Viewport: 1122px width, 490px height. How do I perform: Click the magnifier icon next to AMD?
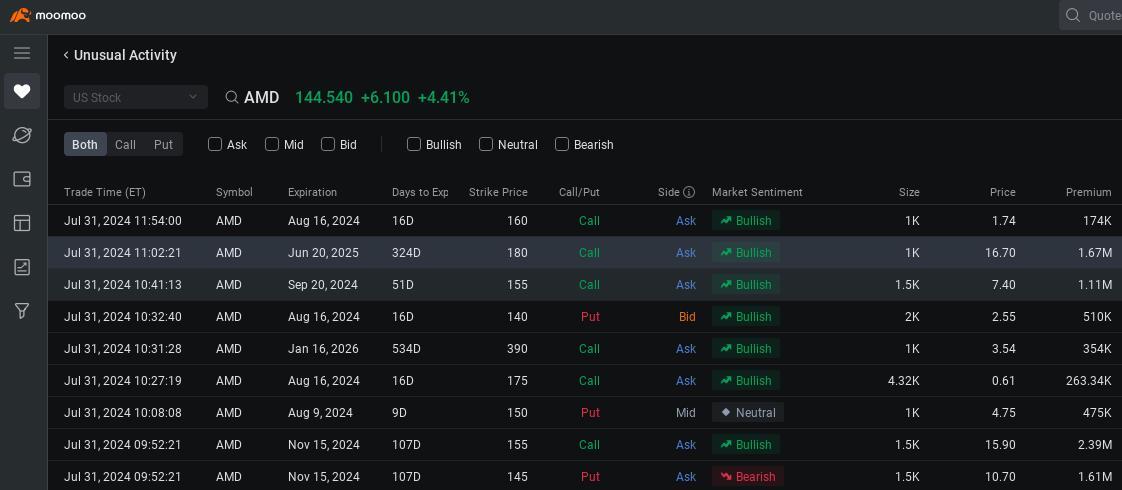[x=232, y=97]
